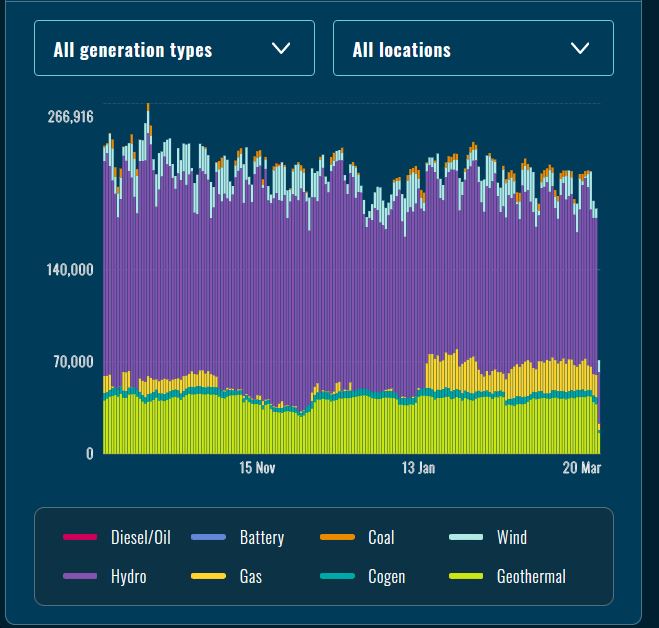Click the 20 Mar date axis label
Viewport: 659px width, 628px height.
[581, 468]
